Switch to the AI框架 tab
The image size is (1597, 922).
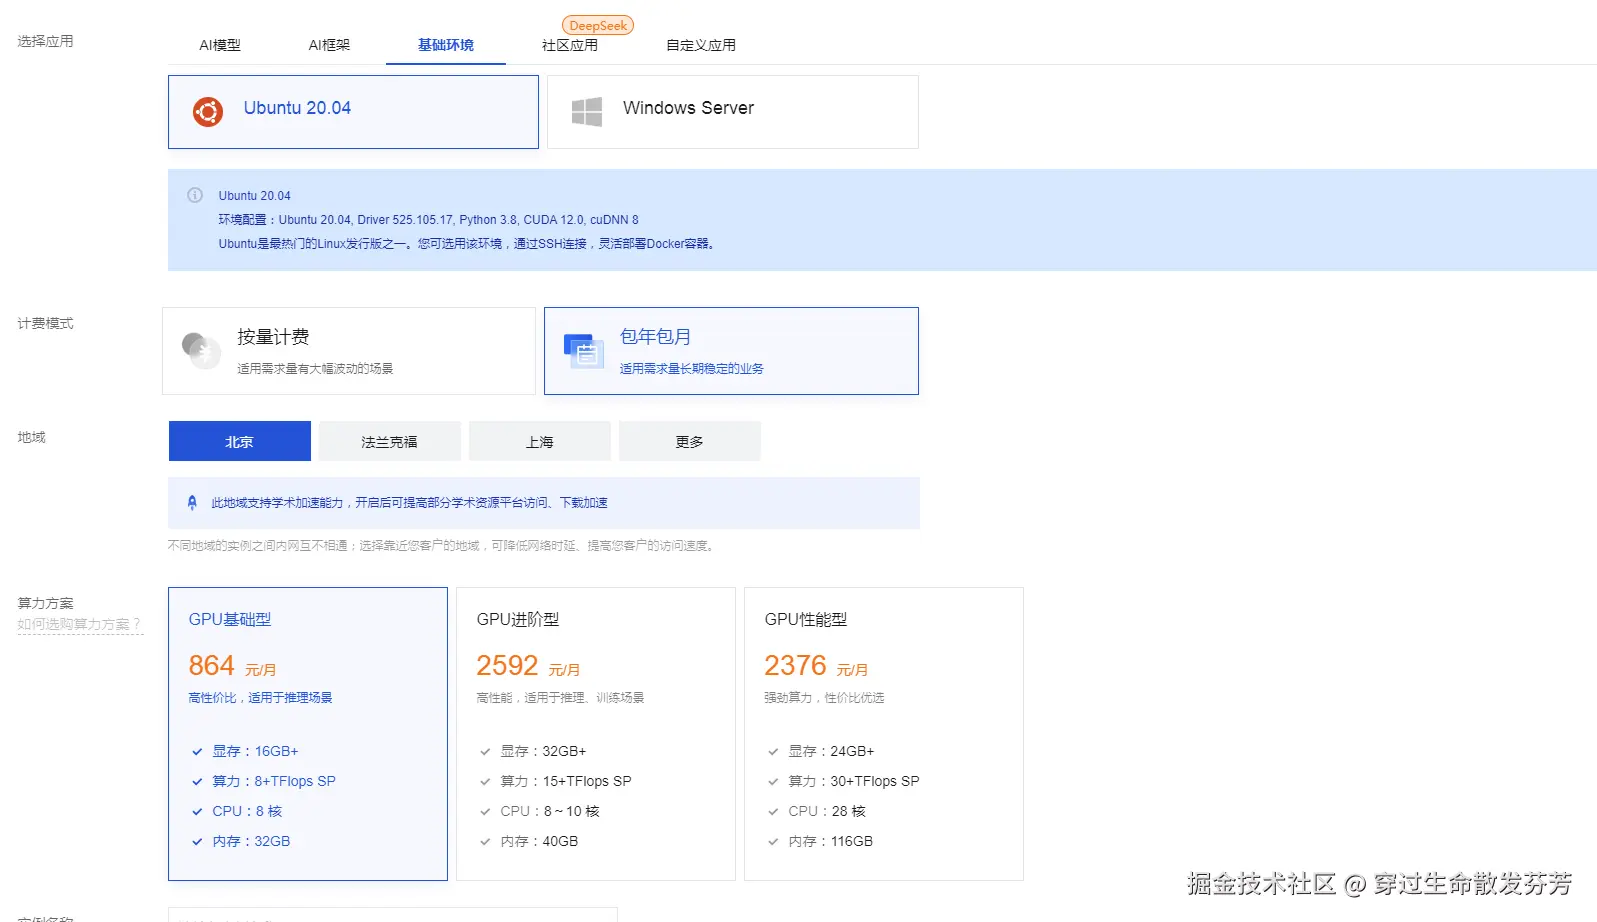pos(329,45)
